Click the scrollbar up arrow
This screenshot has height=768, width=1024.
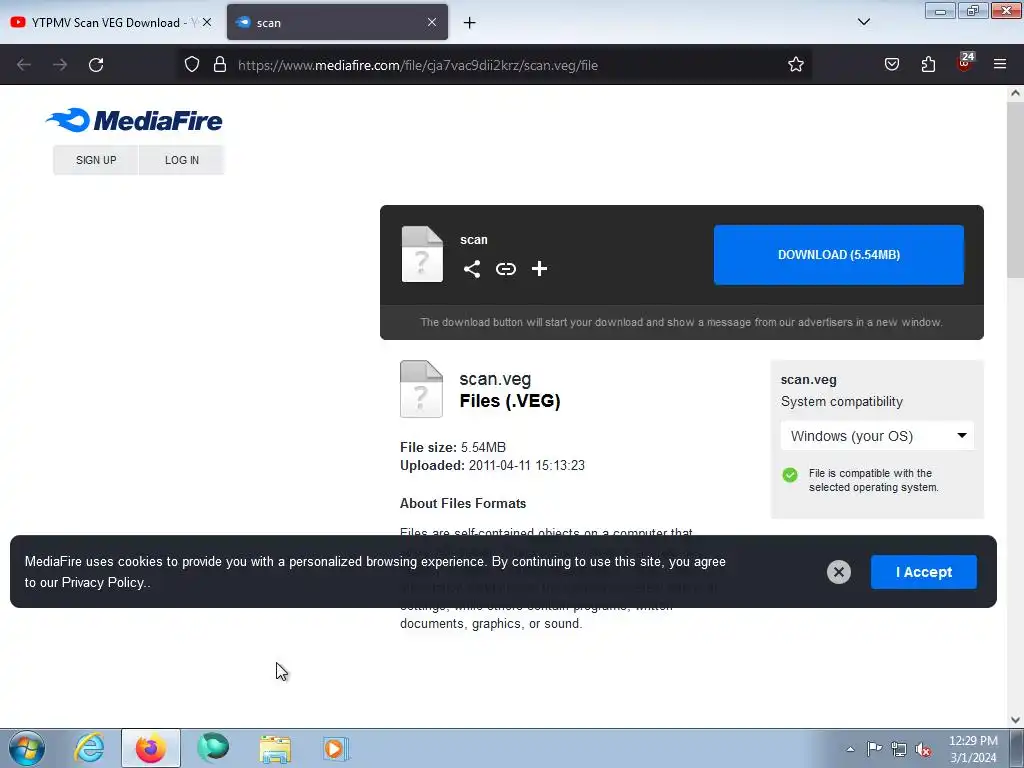[x=1015, y=93]
